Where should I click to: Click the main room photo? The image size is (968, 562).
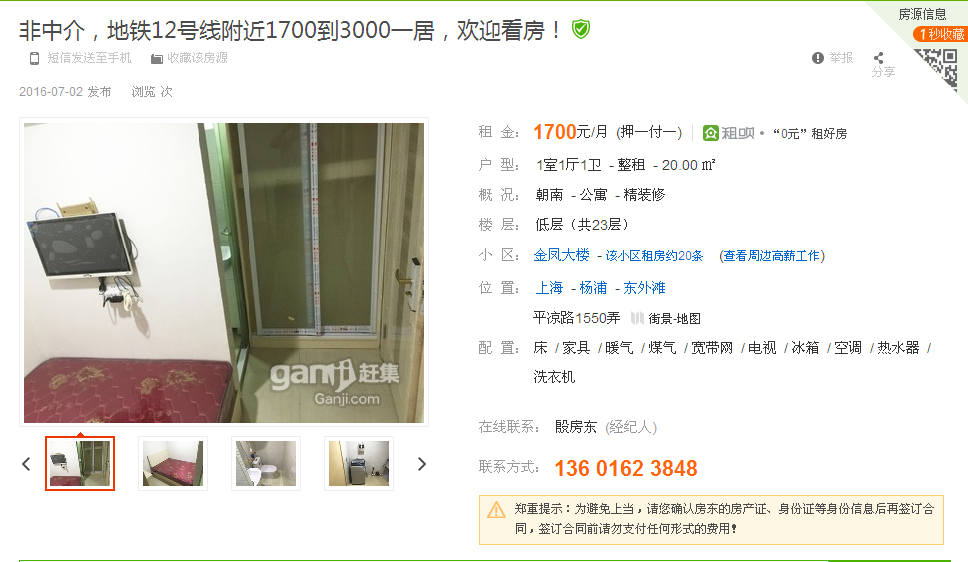tap(223, 272)
